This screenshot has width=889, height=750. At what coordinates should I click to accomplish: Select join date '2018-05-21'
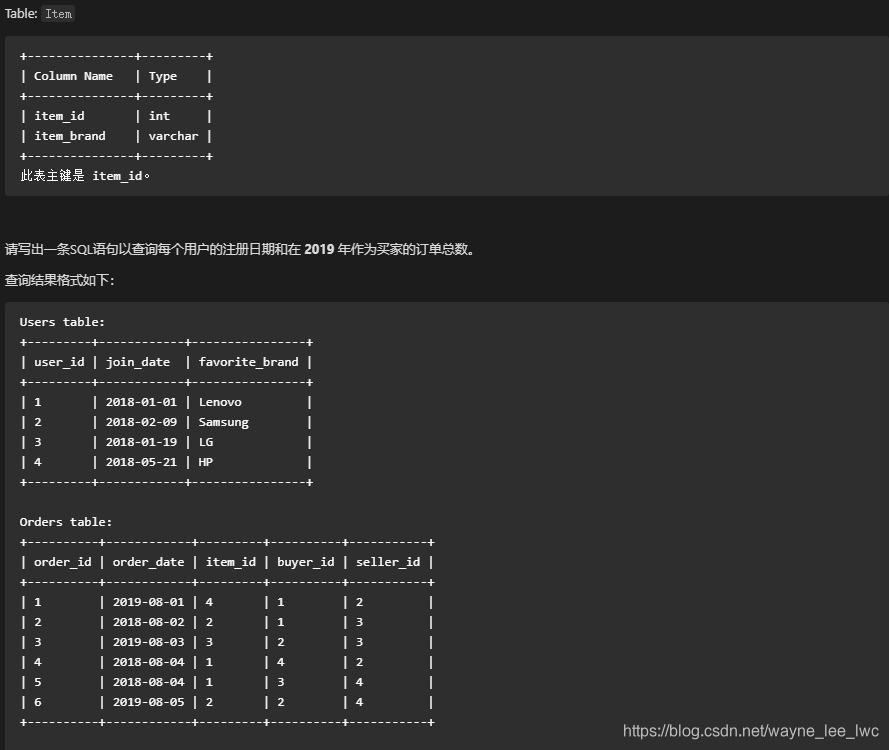click(141, 462)
